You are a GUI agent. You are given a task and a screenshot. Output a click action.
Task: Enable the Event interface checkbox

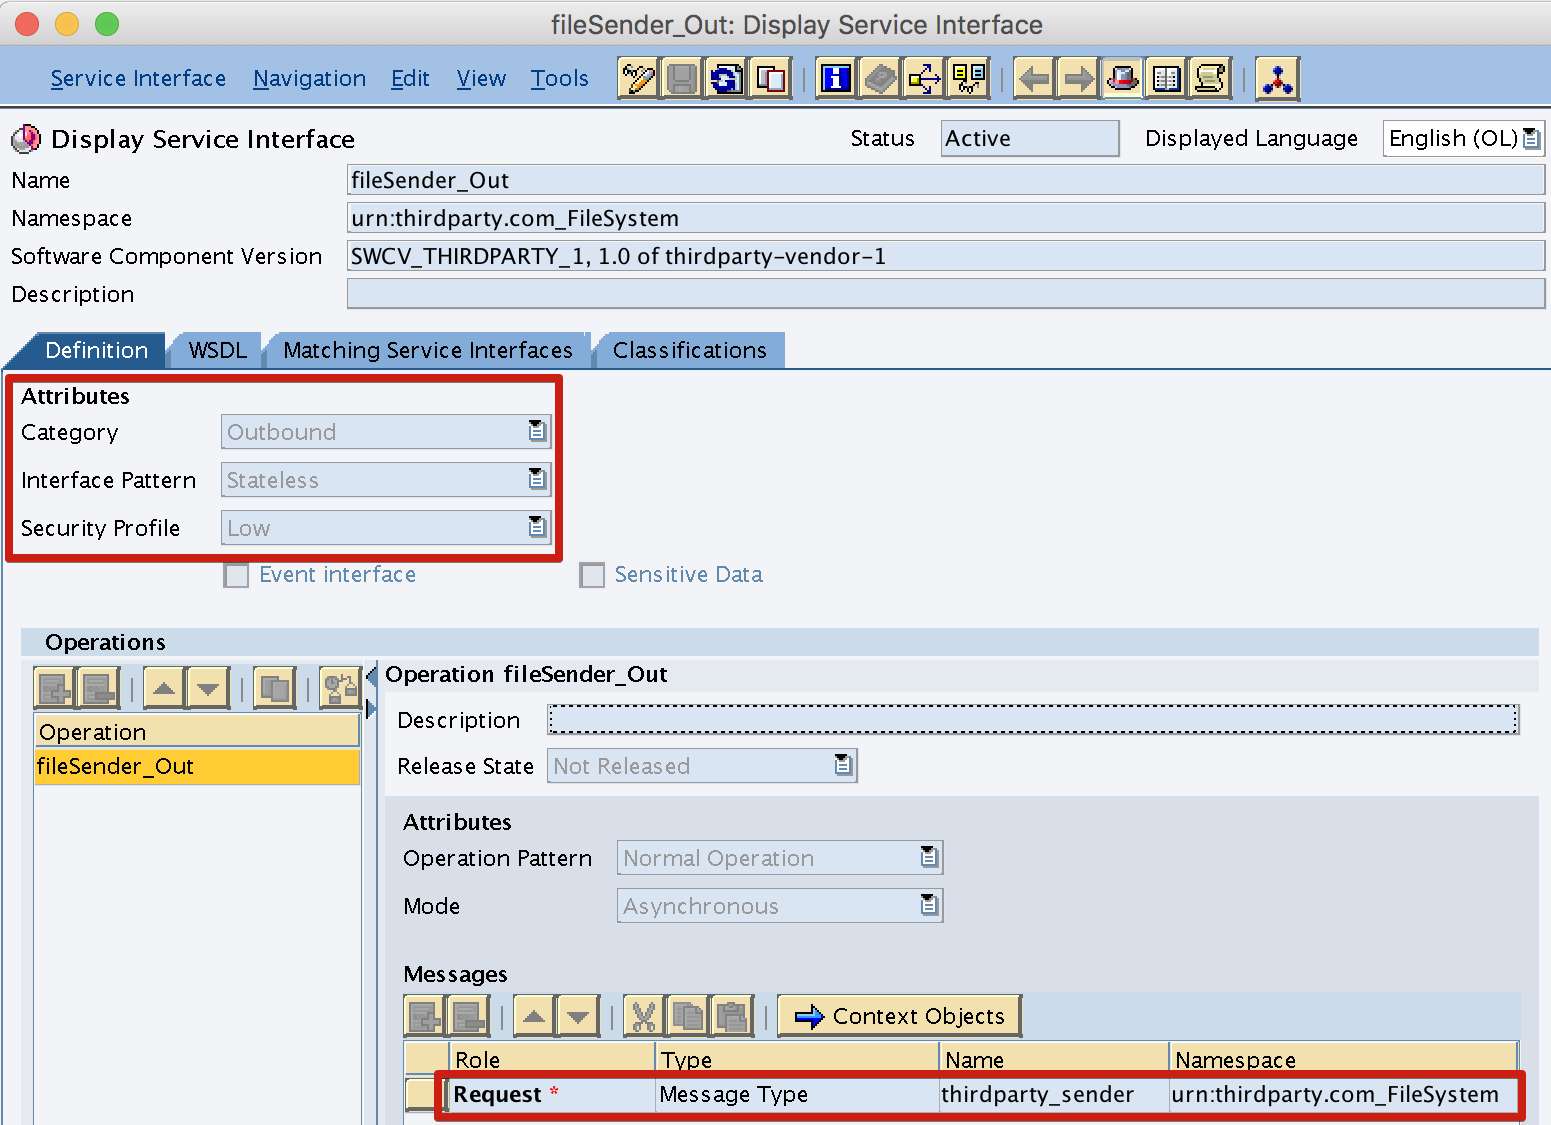[236, 575]
